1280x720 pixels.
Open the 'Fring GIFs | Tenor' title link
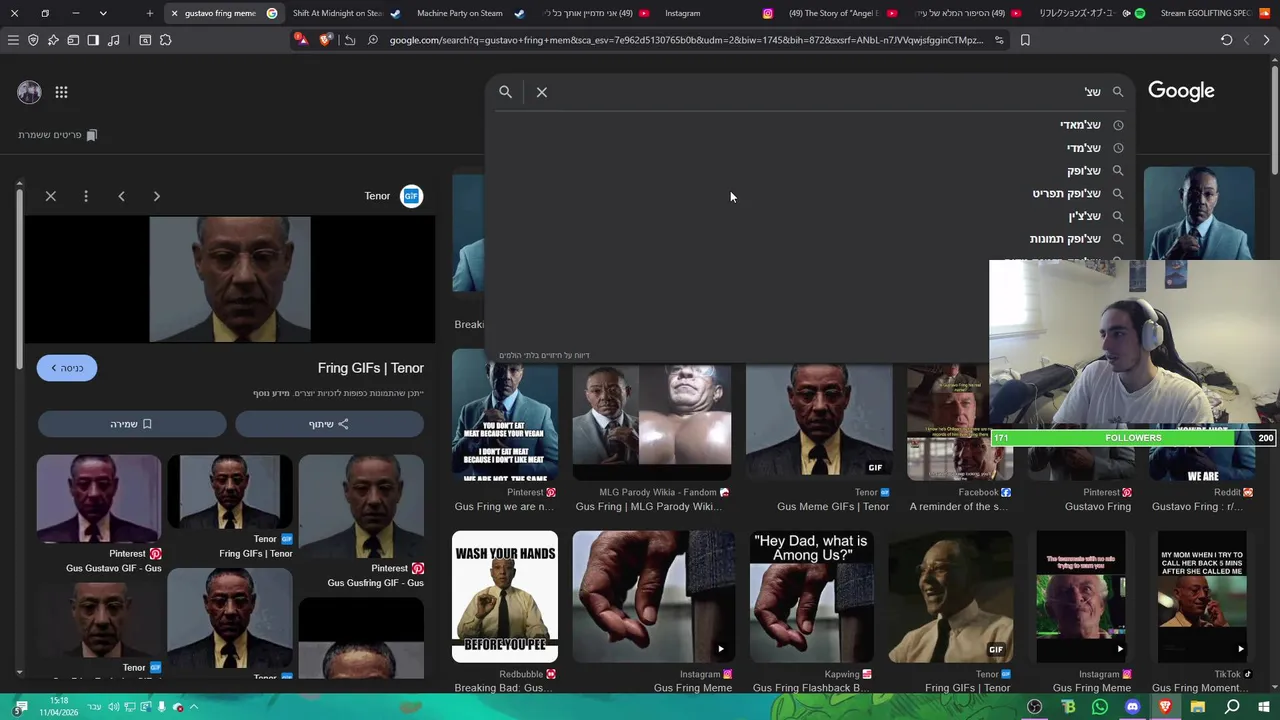pyautogui.click(x=370, y=368)
